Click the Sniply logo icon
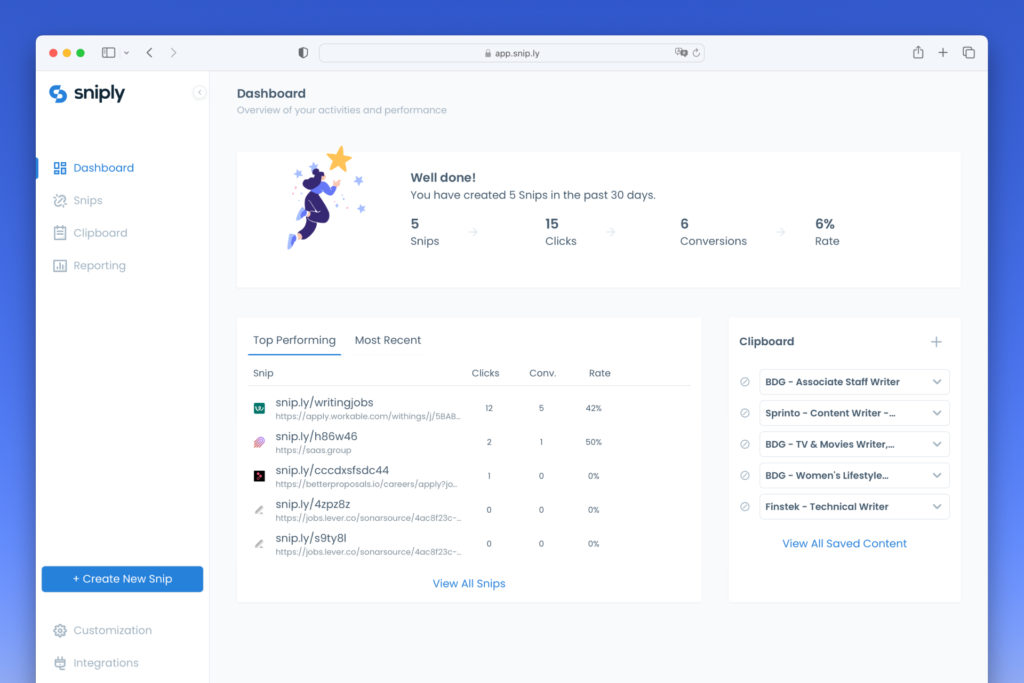 (x=58, y=93)
